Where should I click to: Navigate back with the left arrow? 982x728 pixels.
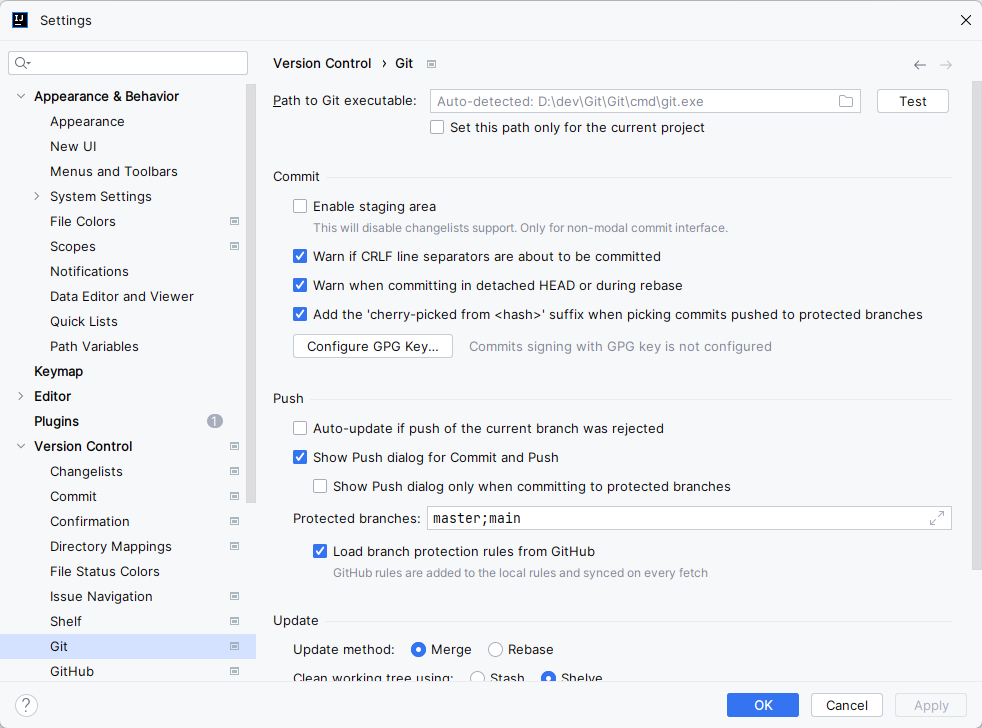919,65
